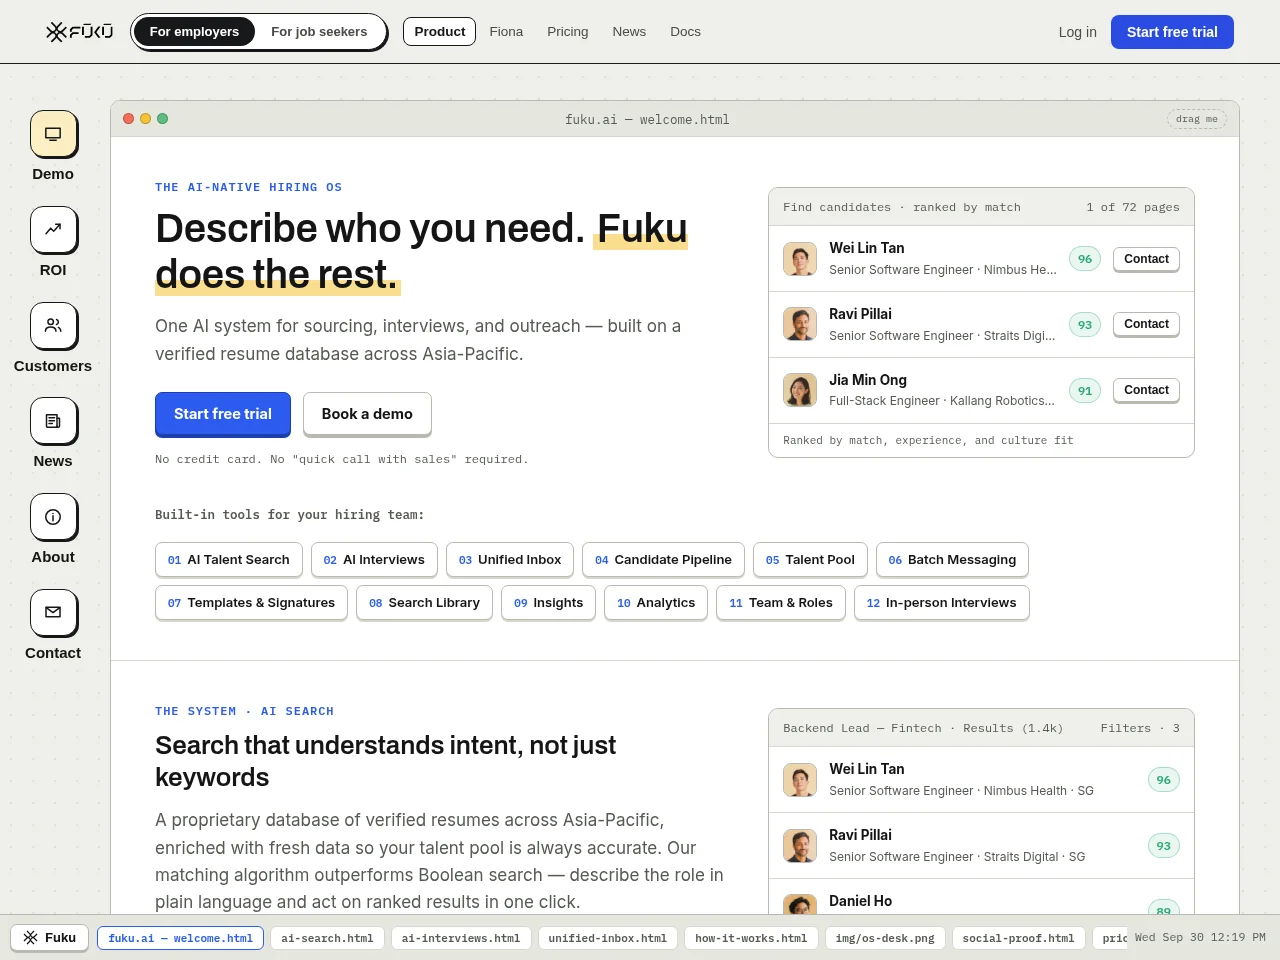The image size is (1280, 960).
Task: Click Wei Lin Tan's avatar in Find candidates
Action: (800, 259)
